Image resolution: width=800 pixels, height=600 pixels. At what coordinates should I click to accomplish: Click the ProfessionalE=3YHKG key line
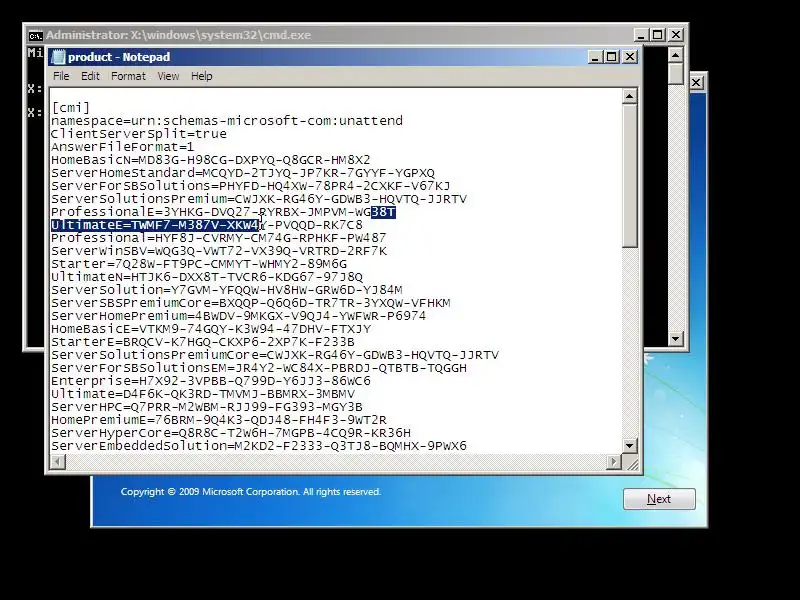coord(223,212)
